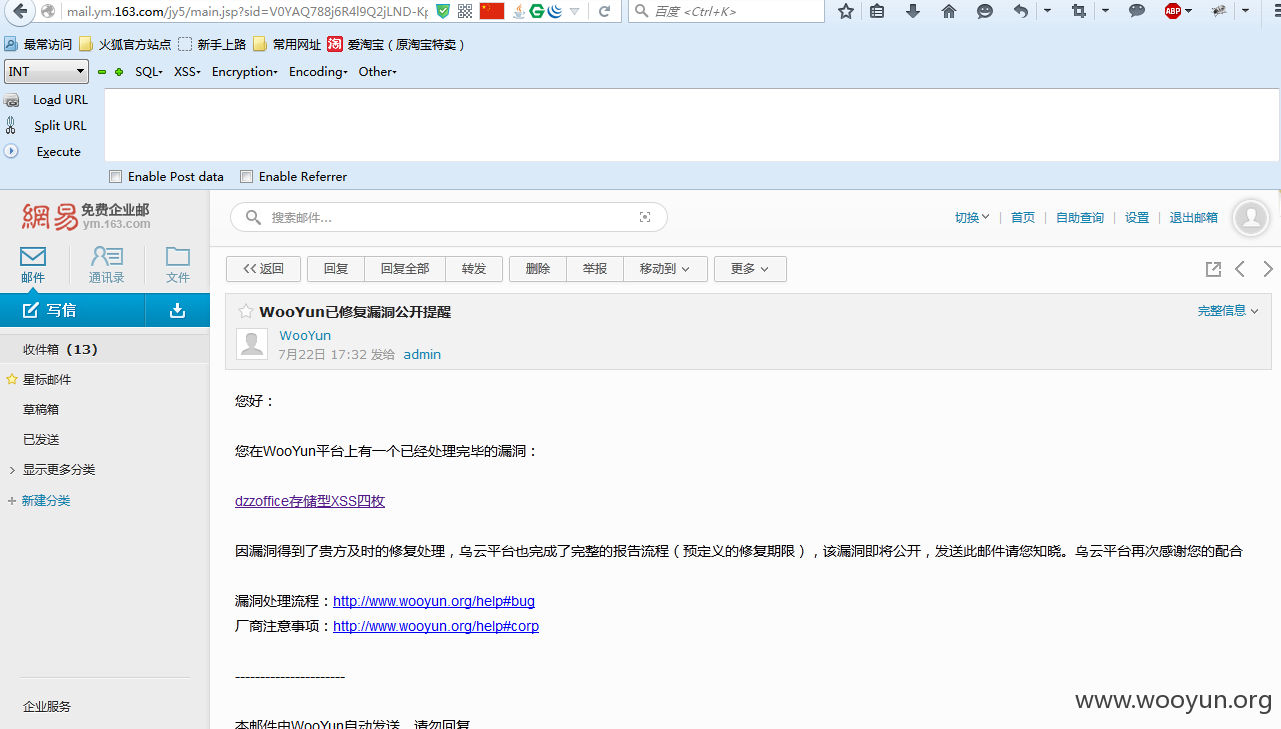The image size is (1281, 729).
Task: Open the Encoding menu in HackBar
Action: click(318, 72)
